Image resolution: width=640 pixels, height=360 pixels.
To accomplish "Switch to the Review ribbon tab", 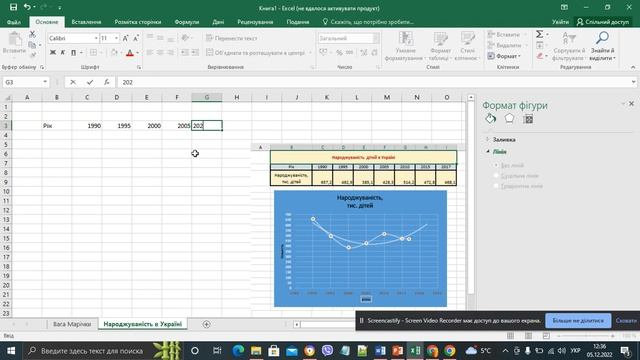I will (255, 22).
